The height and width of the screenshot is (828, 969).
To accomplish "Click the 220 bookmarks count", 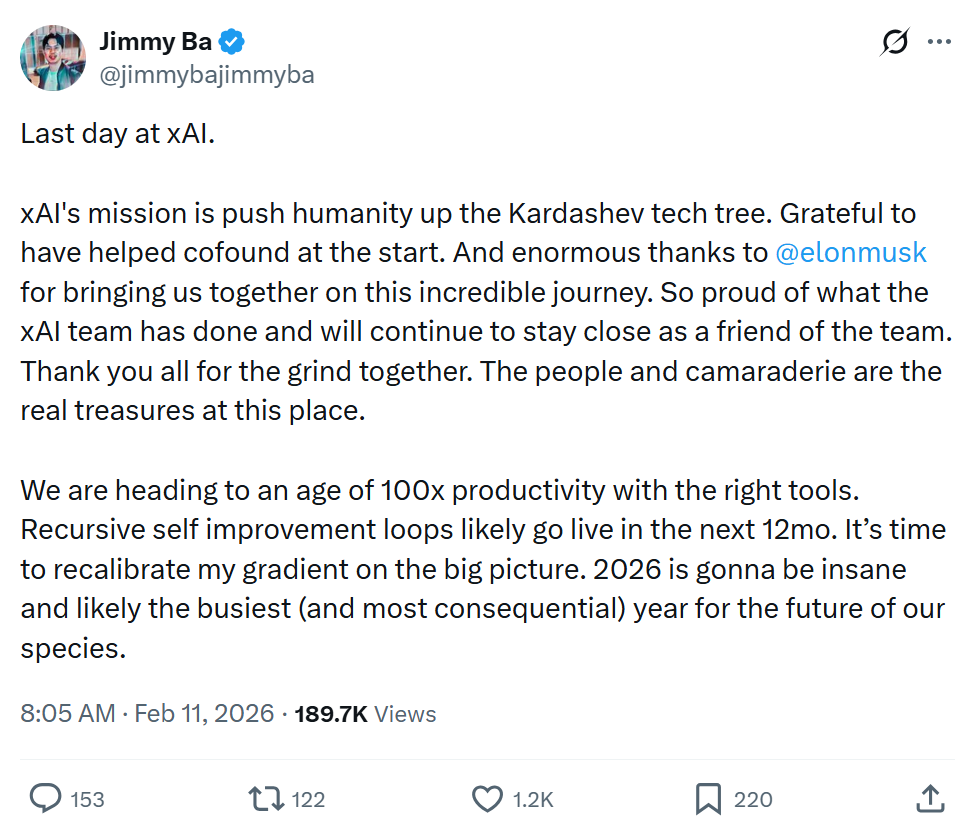I will 753,800.
